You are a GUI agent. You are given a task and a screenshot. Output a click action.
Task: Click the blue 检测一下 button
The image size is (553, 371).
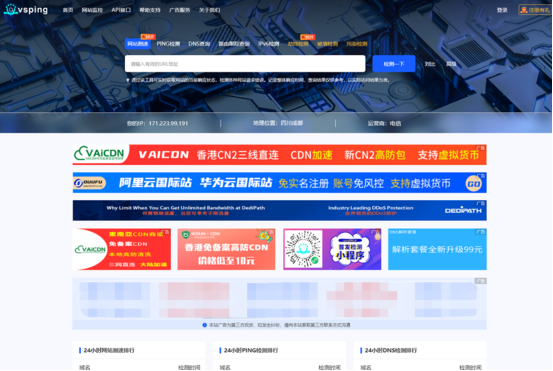394,64
